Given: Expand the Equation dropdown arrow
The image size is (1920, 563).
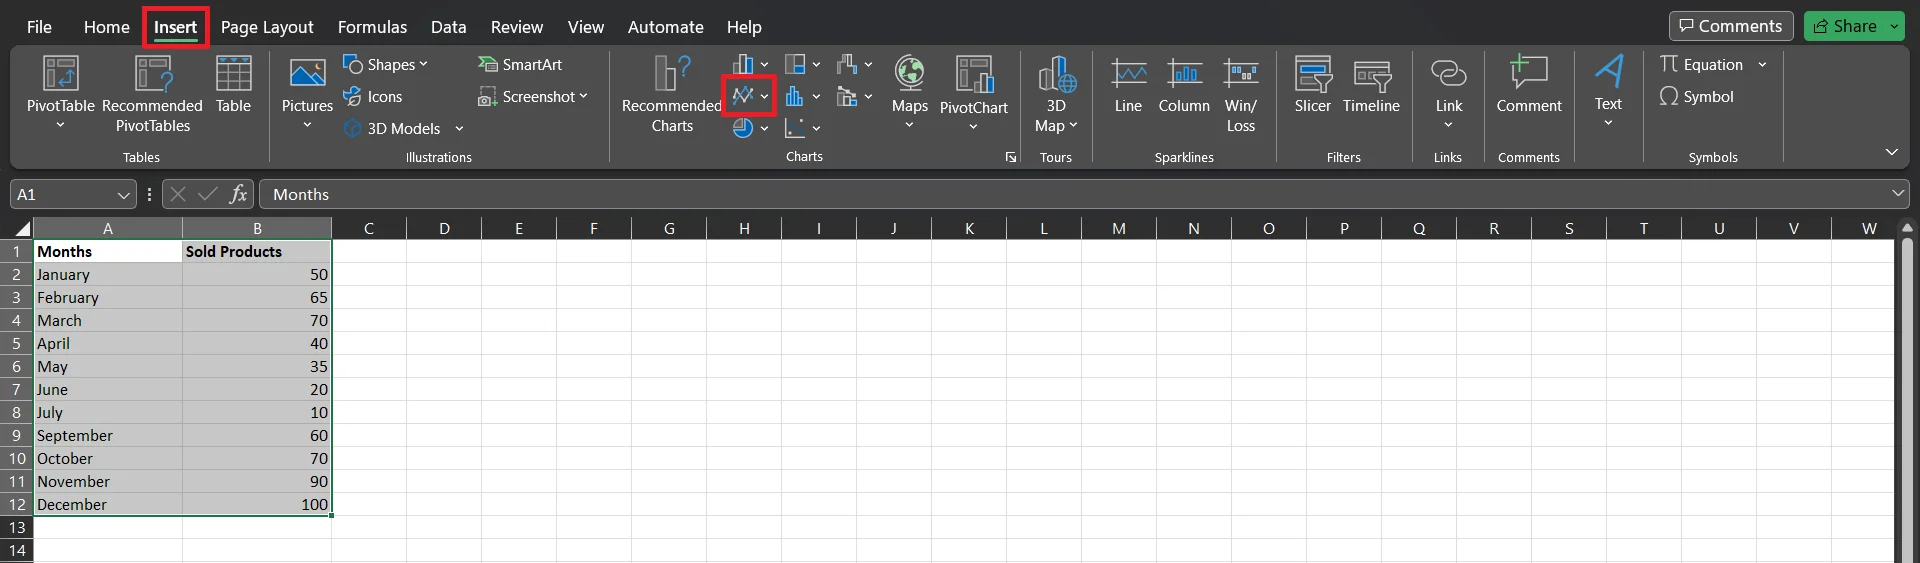Looking at the screenshot, I should coord(1762,65).
